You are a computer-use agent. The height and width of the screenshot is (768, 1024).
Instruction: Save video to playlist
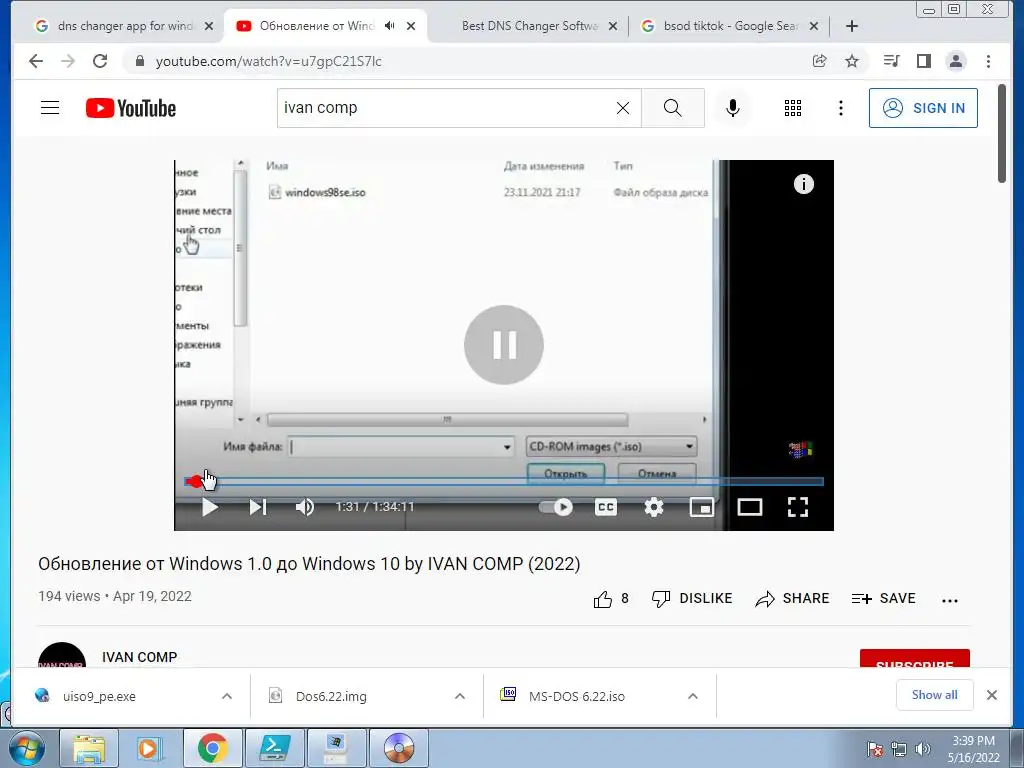(884, 599)
